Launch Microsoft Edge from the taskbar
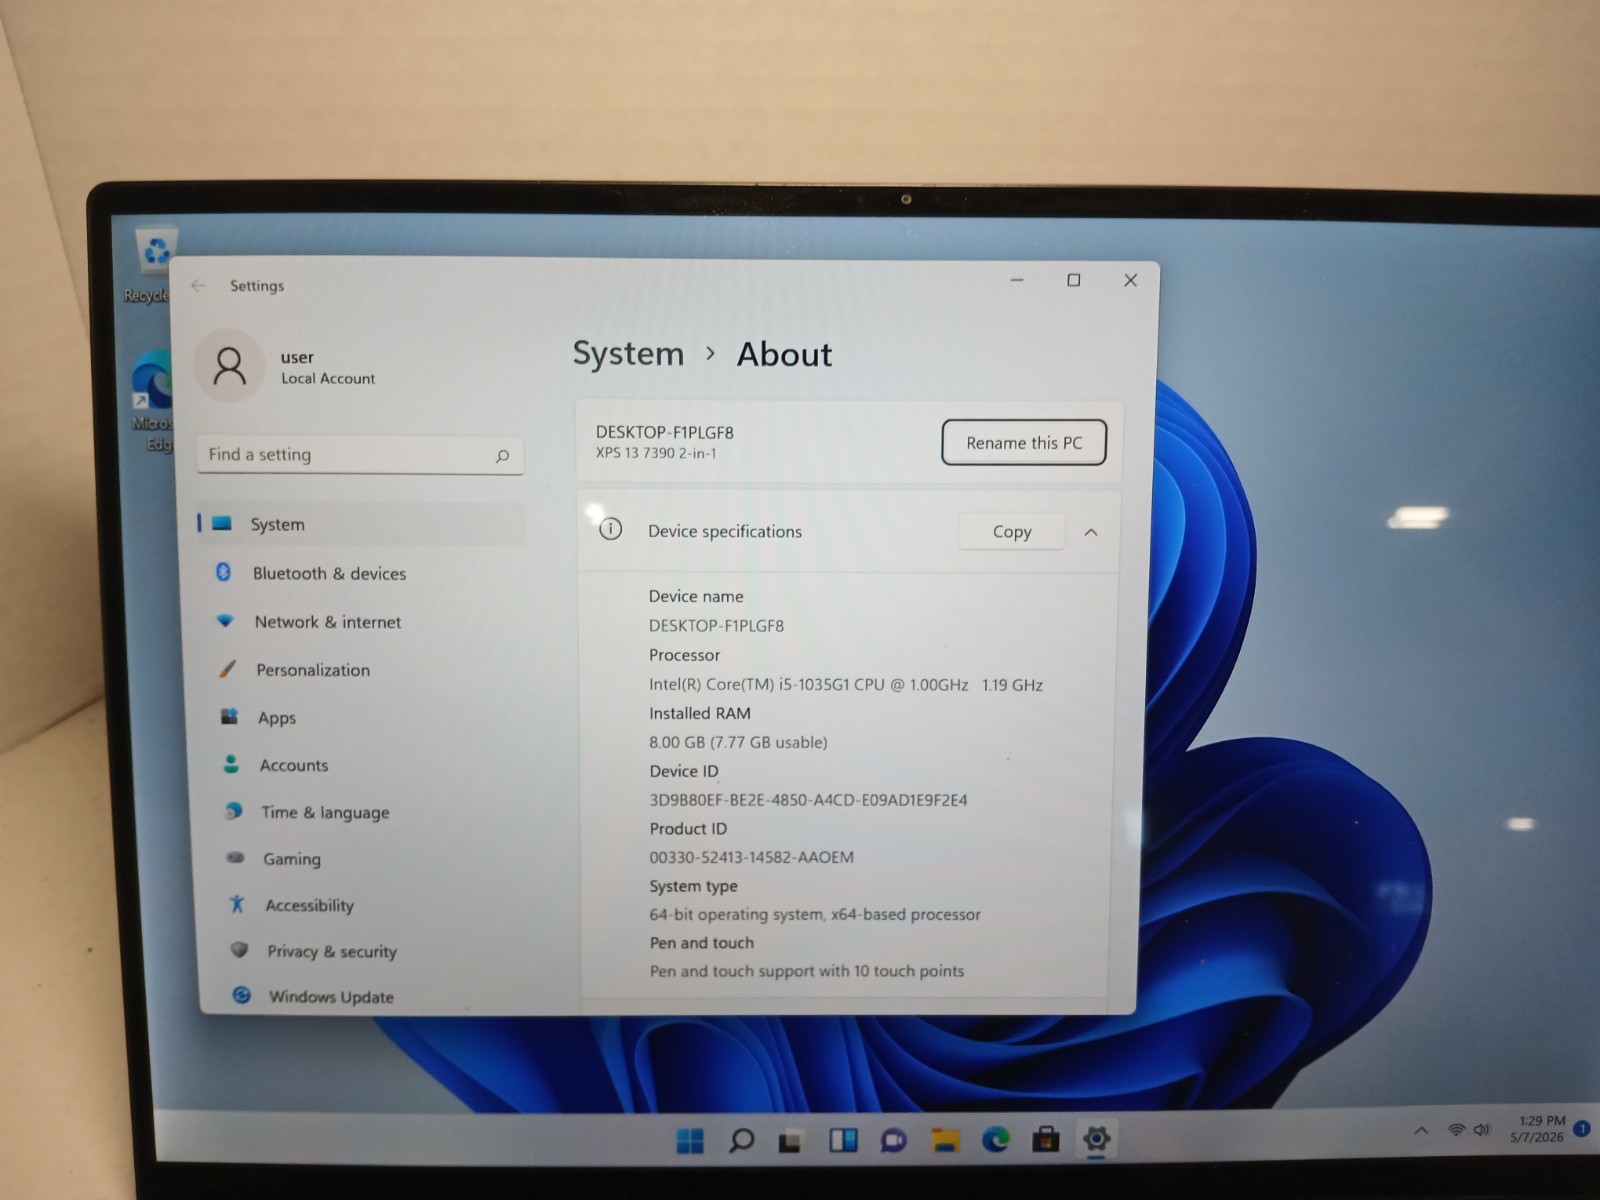Screen dimensions: 1600x1200 pyautogui.click(x=996, y=1139)
